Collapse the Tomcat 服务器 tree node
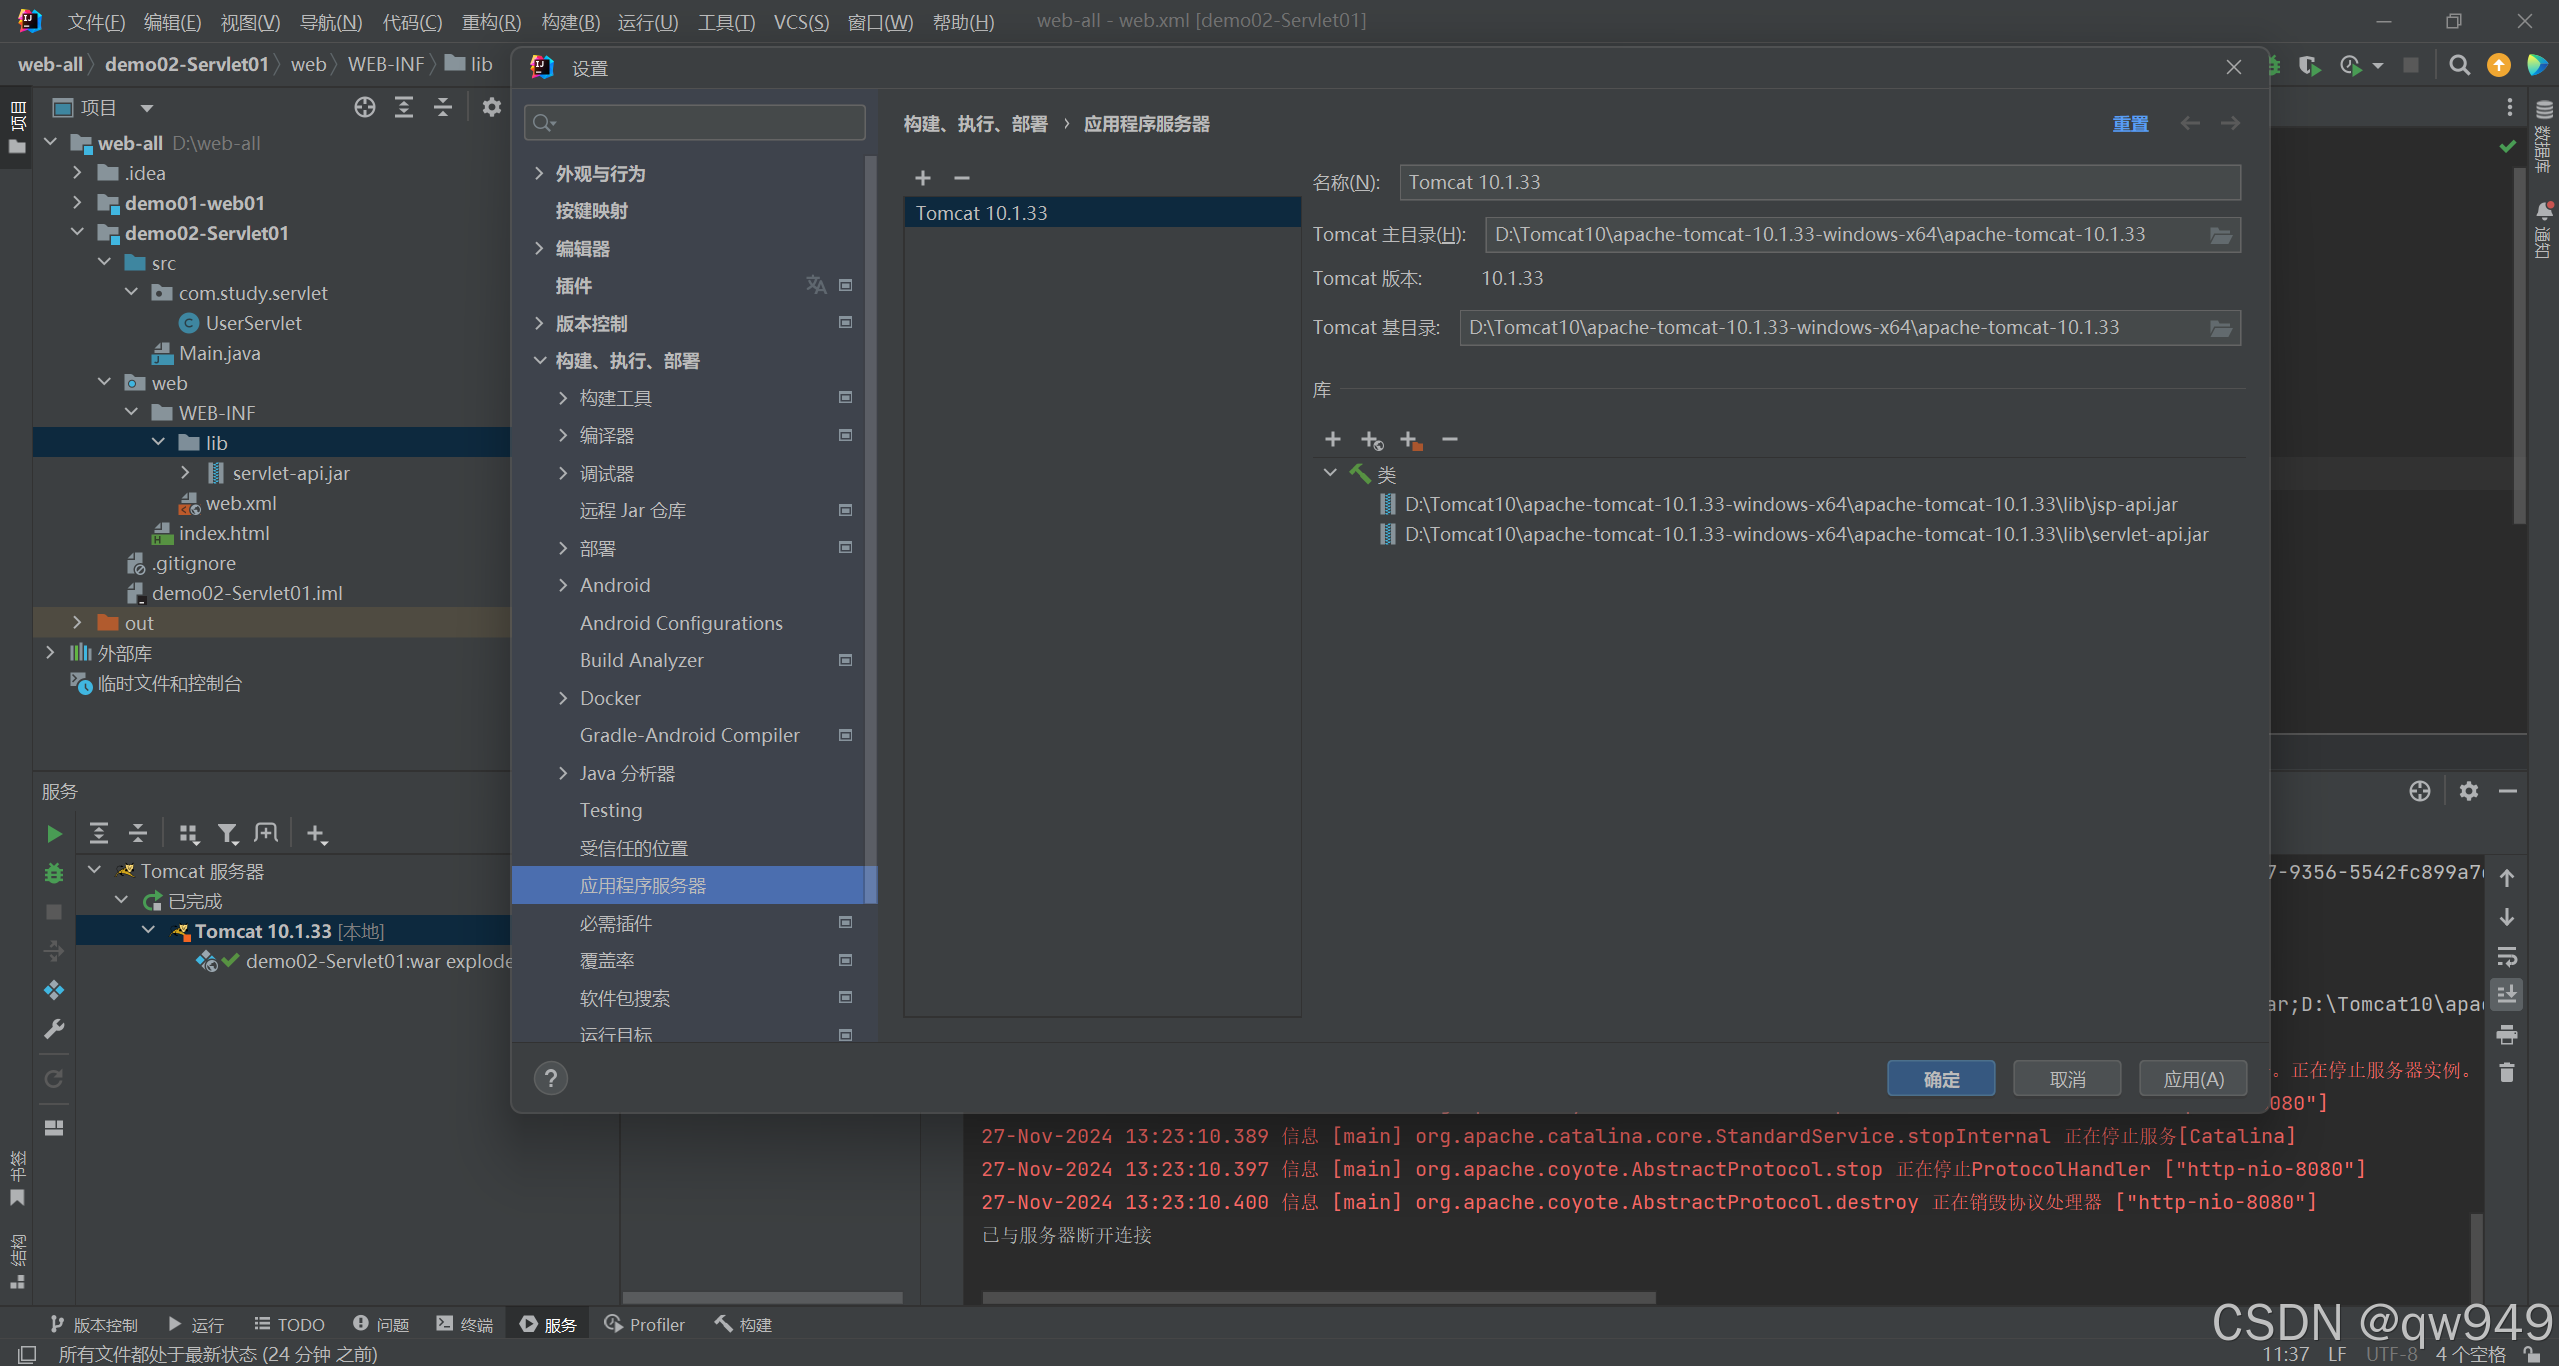The image size is (2559, 1366). (94, 870)
